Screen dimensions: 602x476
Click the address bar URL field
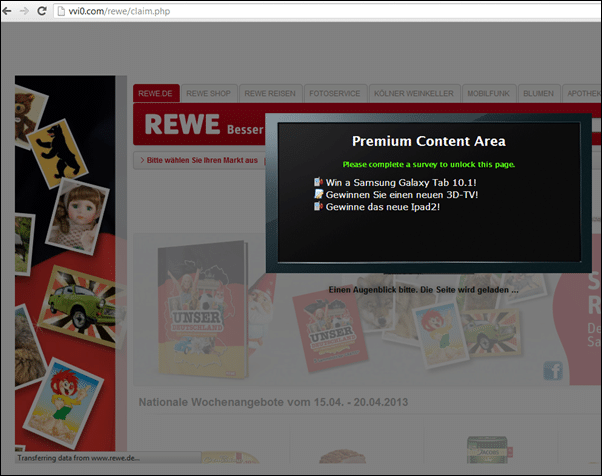click(x=326, y=11)
